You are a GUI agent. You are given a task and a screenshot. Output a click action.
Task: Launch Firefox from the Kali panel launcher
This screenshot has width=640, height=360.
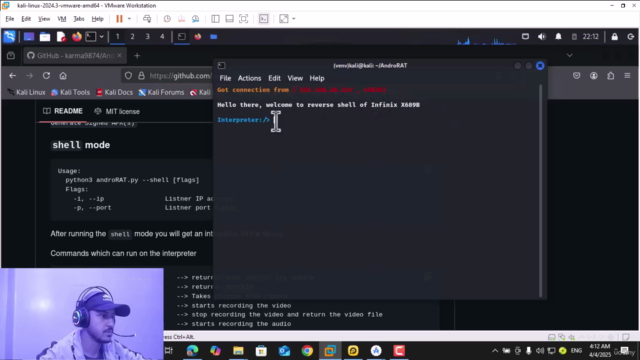point(76,37)
